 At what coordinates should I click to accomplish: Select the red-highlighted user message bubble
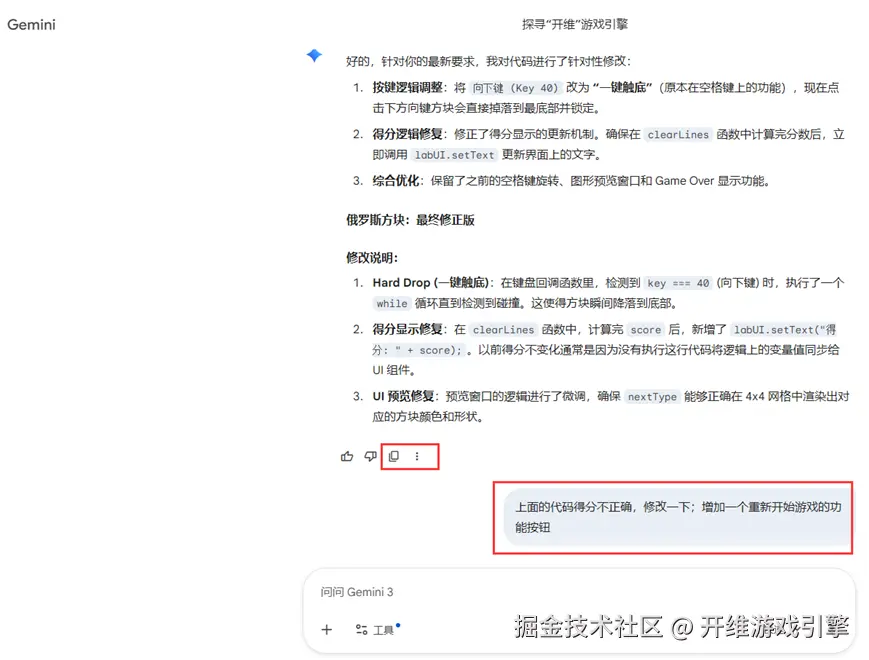pos(673,517)
